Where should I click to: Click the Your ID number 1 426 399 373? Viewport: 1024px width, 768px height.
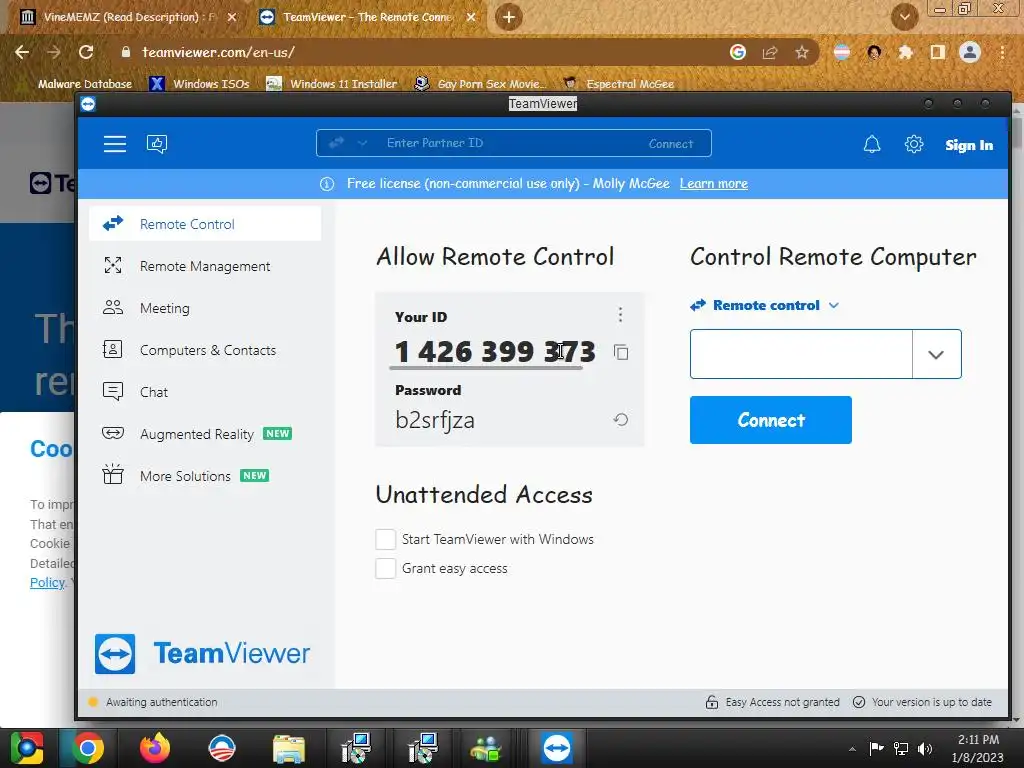[x=495, y=352]
